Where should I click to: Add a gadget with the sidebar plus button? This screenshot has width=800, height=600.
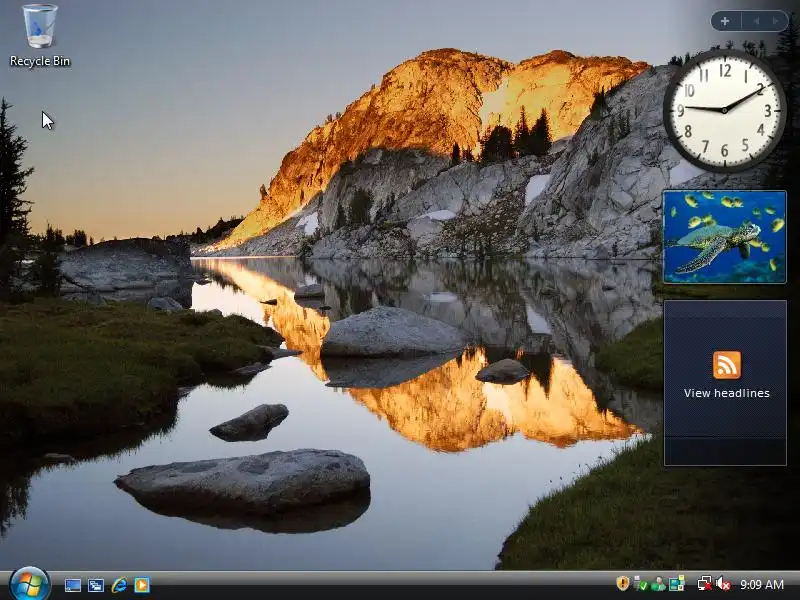(725, 21)
